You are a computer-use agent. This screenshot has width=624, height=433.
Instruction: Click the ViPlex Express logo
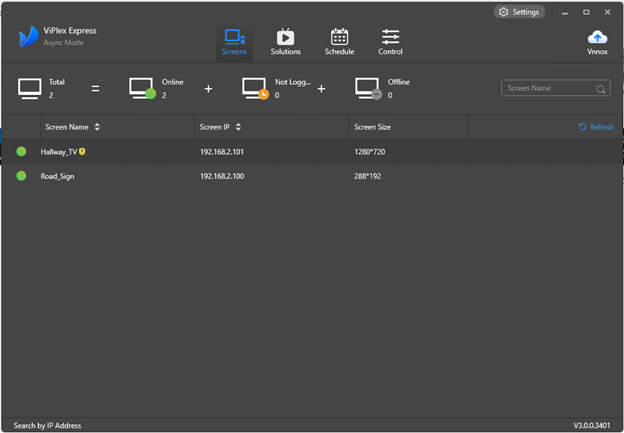pos(28,38)
